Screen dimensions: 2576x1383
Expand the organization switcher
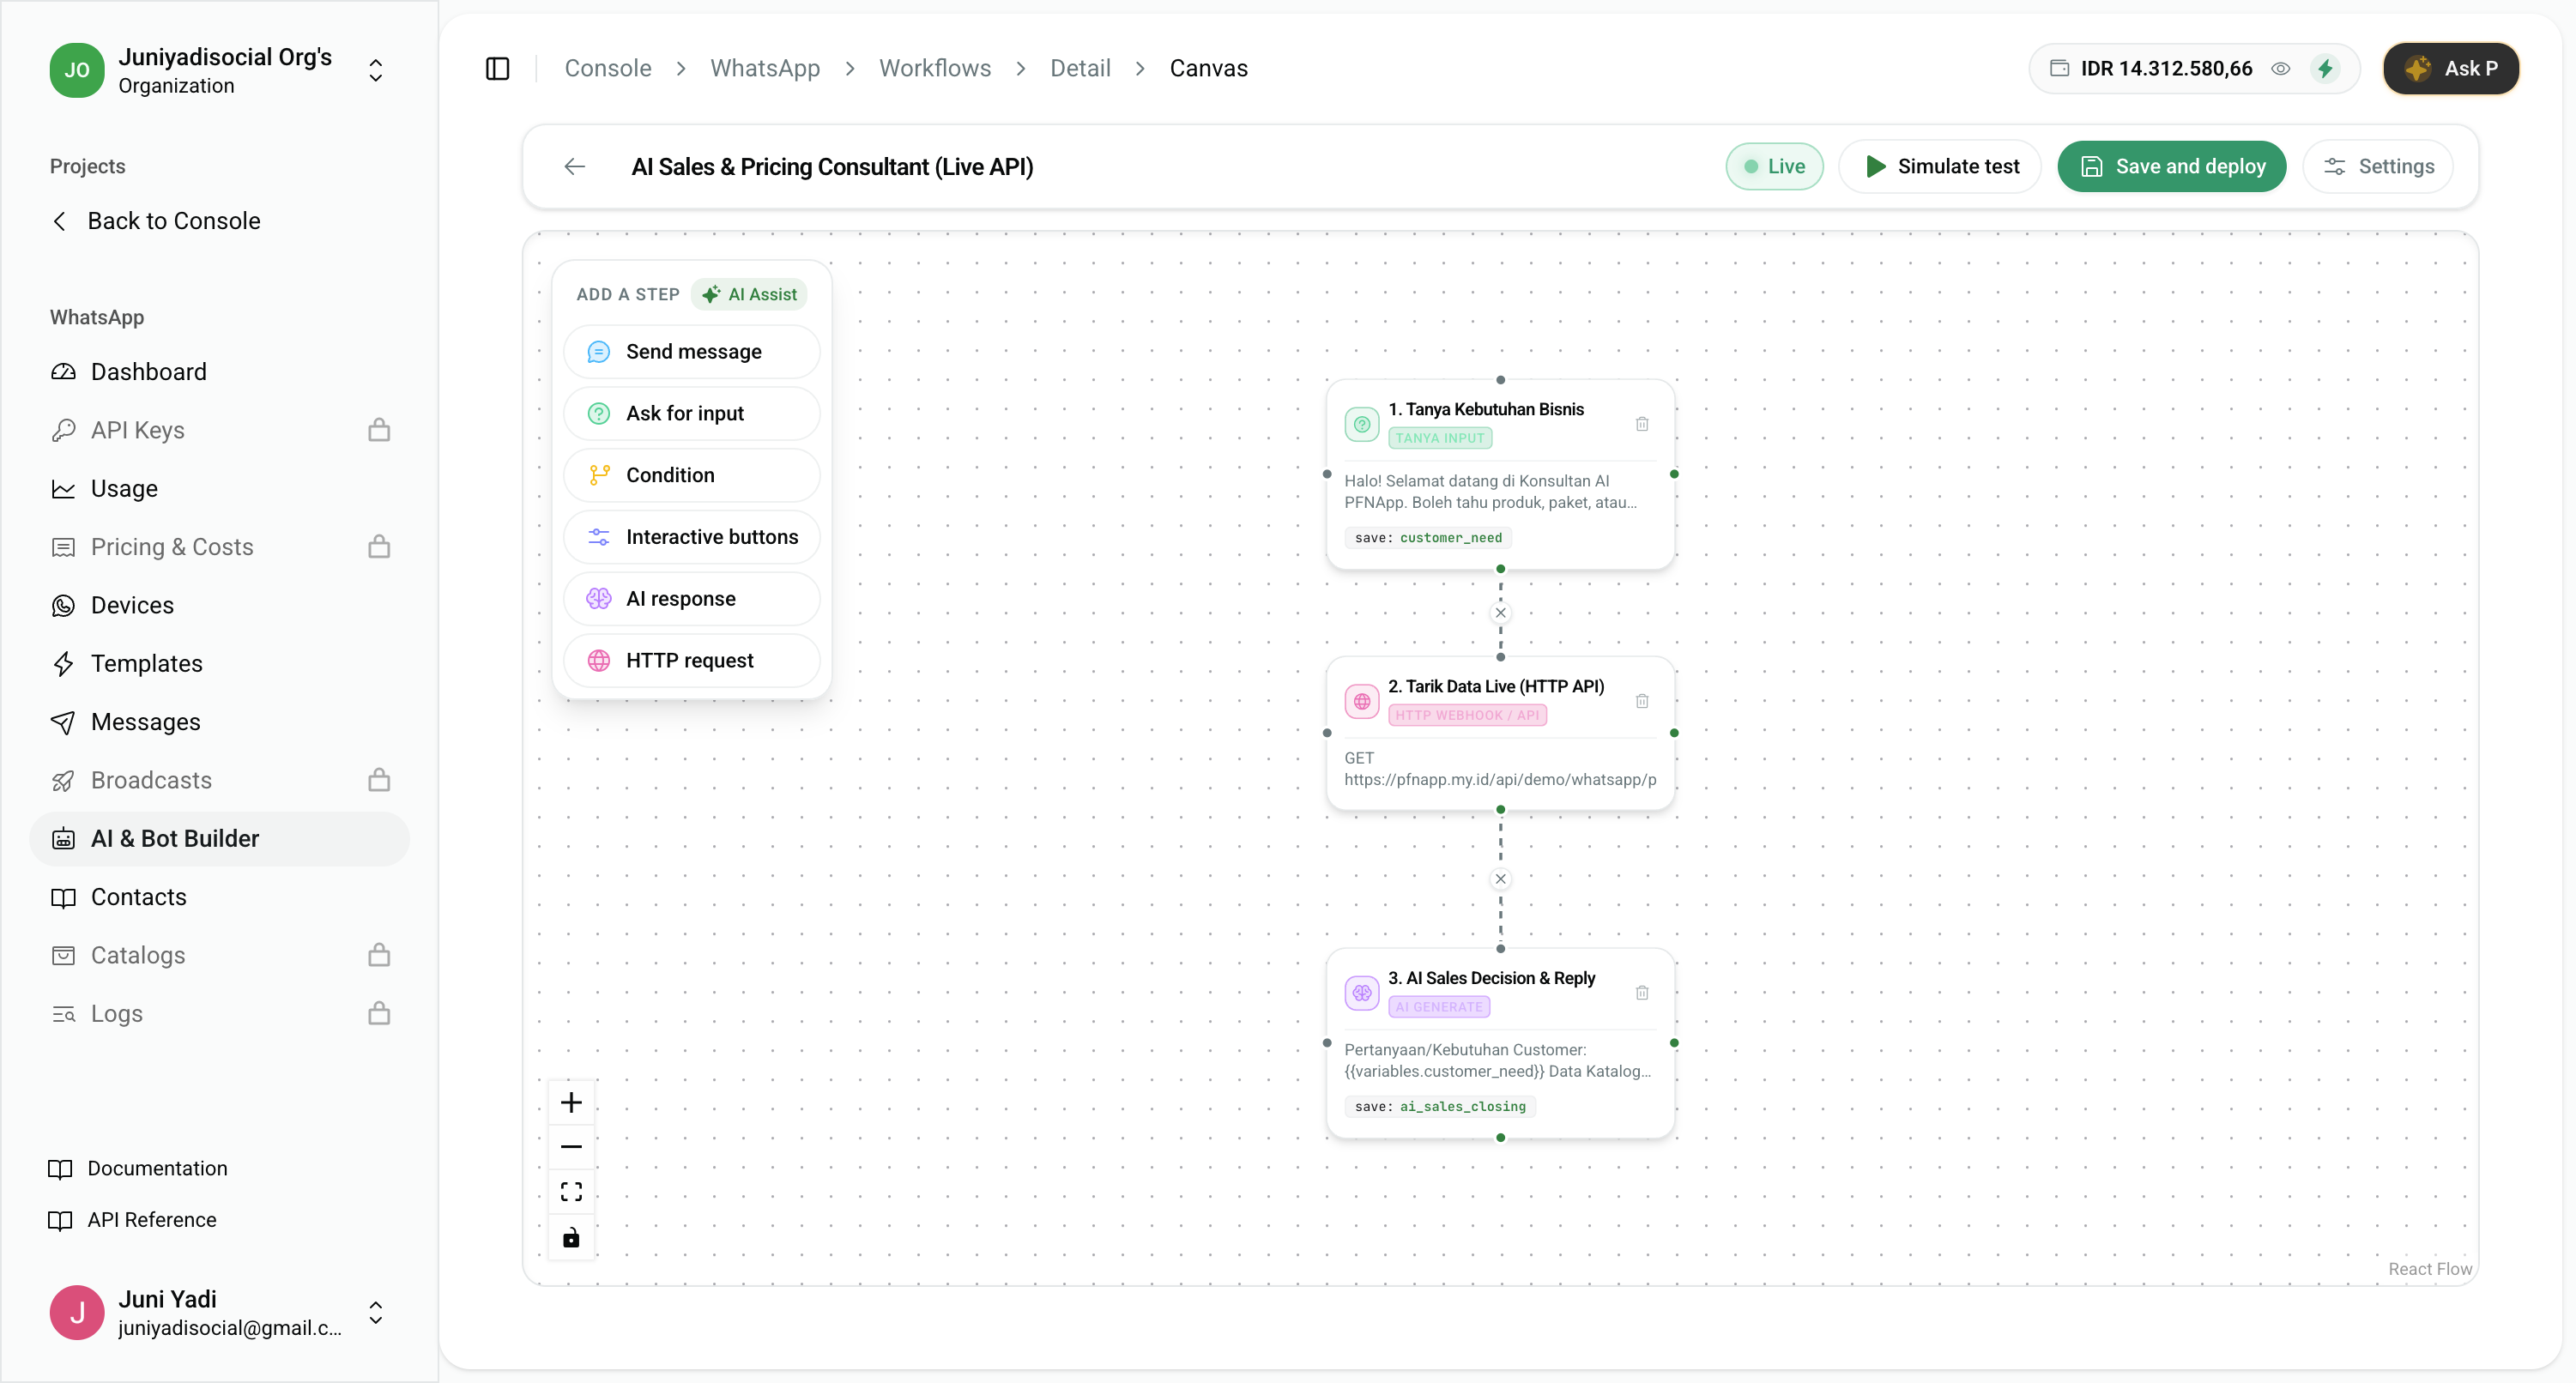(376, 70)
